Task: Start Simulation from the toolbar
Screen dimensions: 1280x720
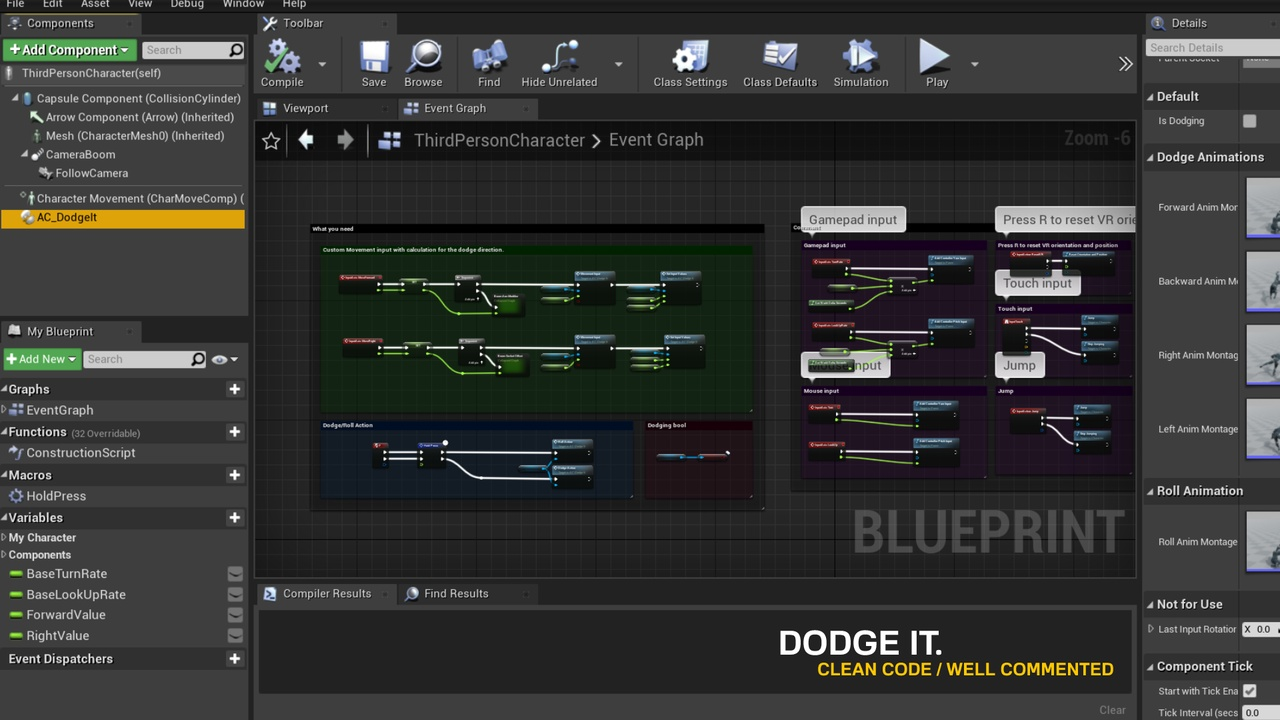Action: (861, 64)
